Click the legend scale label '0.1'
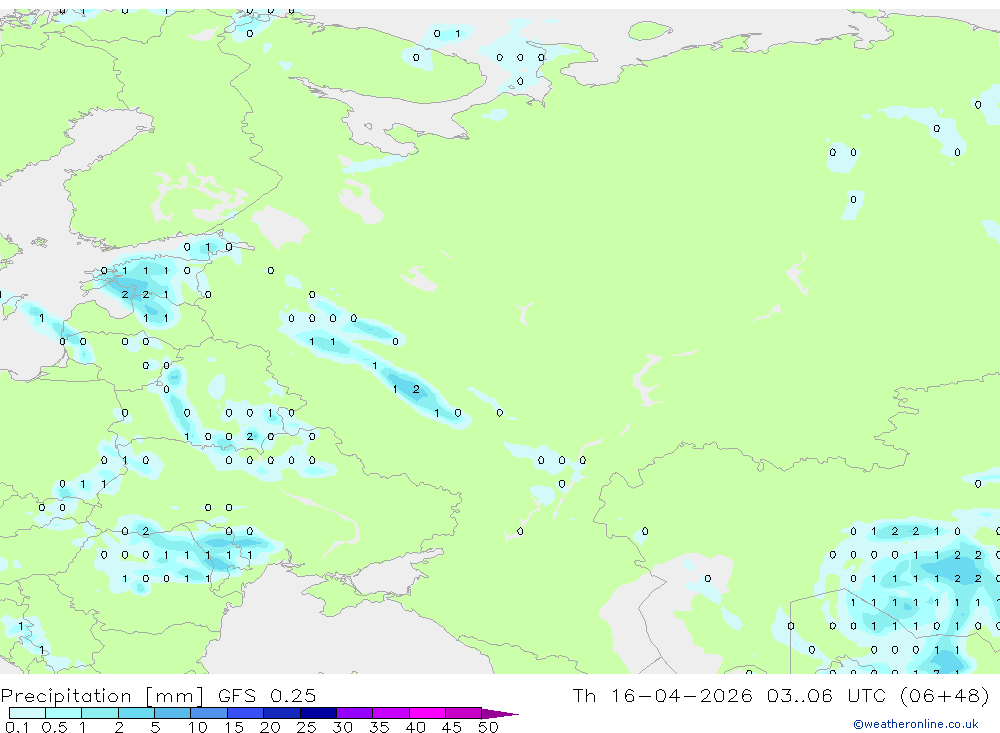Screen dimensions: 1000x733 pyautogui.click(x=17, y=727)
